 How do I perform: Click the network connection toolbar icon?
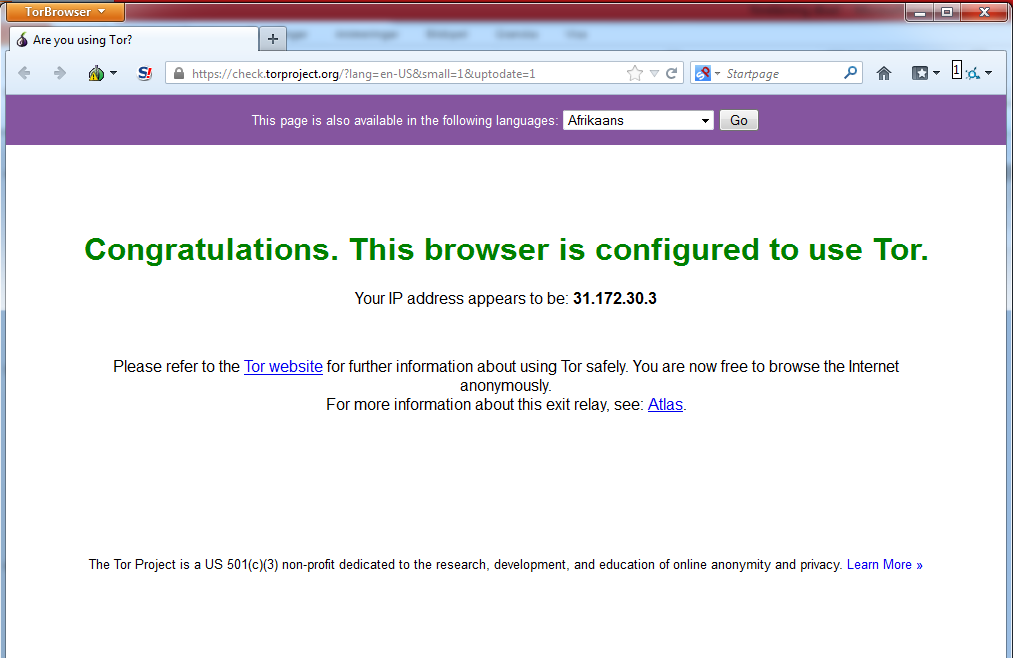972,74
